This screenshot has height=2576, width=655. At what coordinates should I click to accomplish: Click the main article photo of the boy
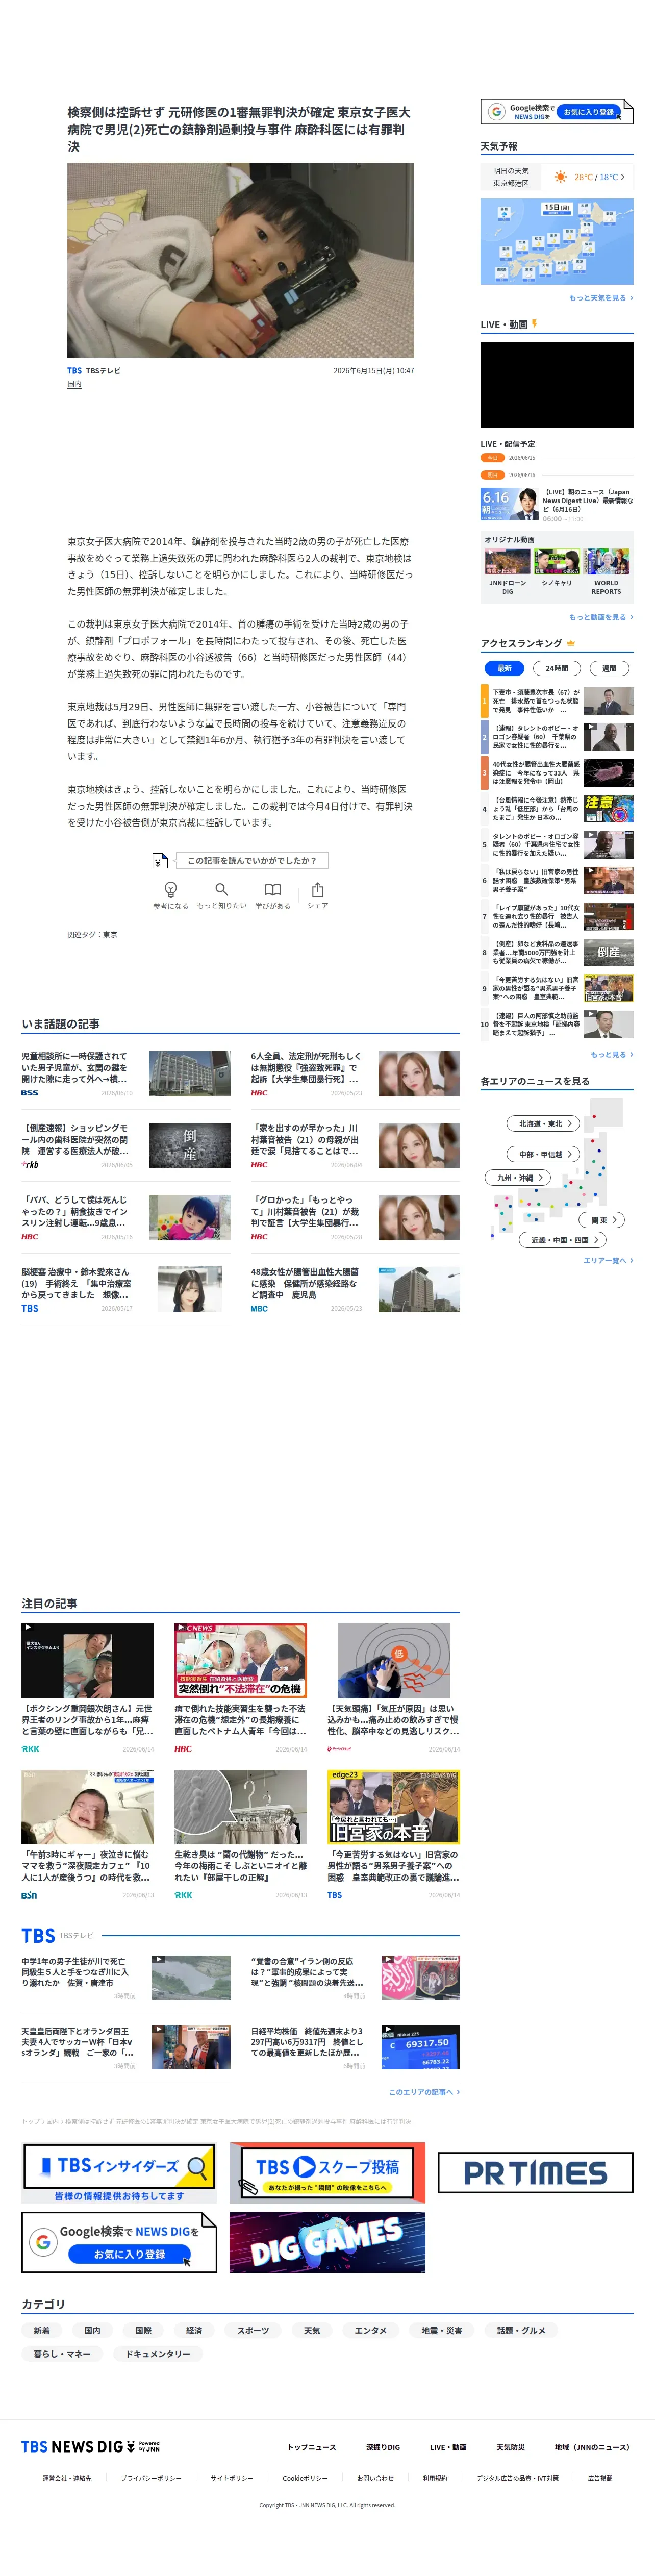point(240,260)
